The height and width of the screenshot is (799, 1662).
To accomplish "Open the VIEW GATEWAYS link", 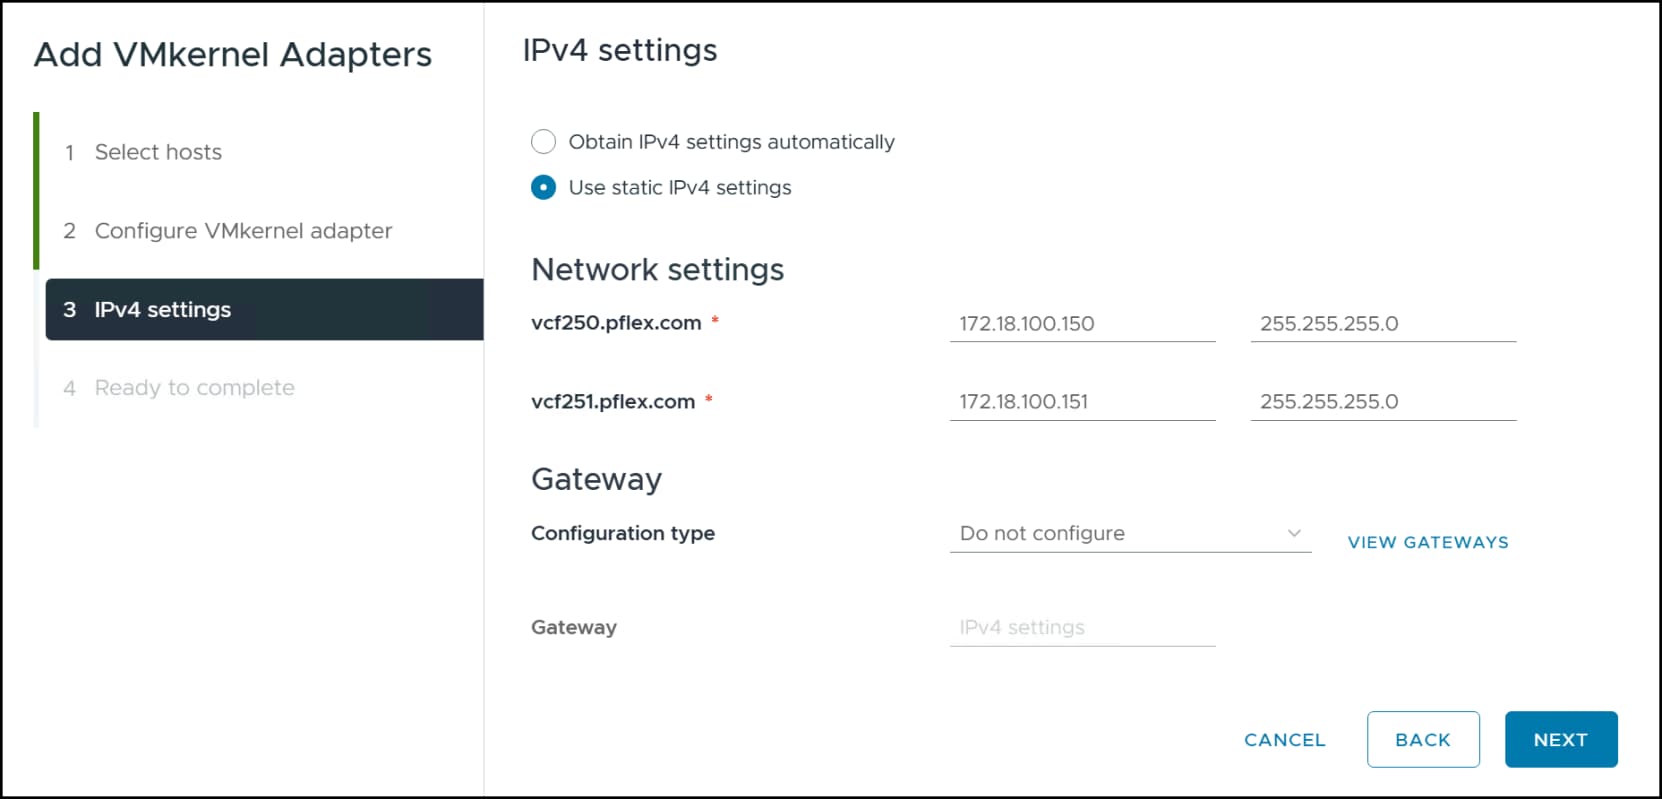I will pos(1428,542).
